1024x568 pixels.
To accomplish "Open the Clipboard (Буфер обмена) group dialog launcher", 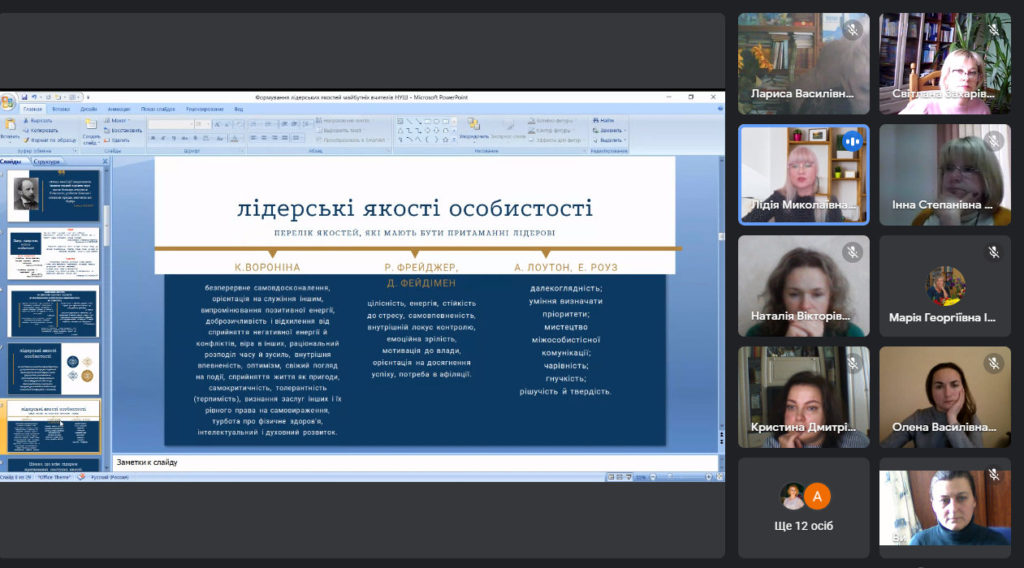I will pyautogui.click(x=75, y=151).
